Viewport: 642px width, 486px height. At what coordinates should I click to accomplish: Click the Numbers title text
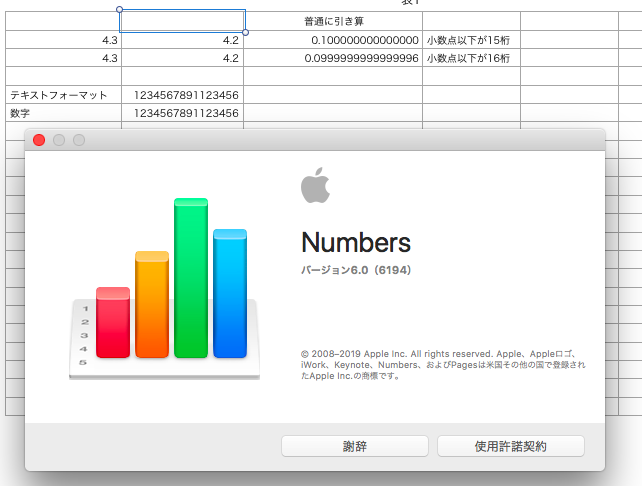(356, 242)
